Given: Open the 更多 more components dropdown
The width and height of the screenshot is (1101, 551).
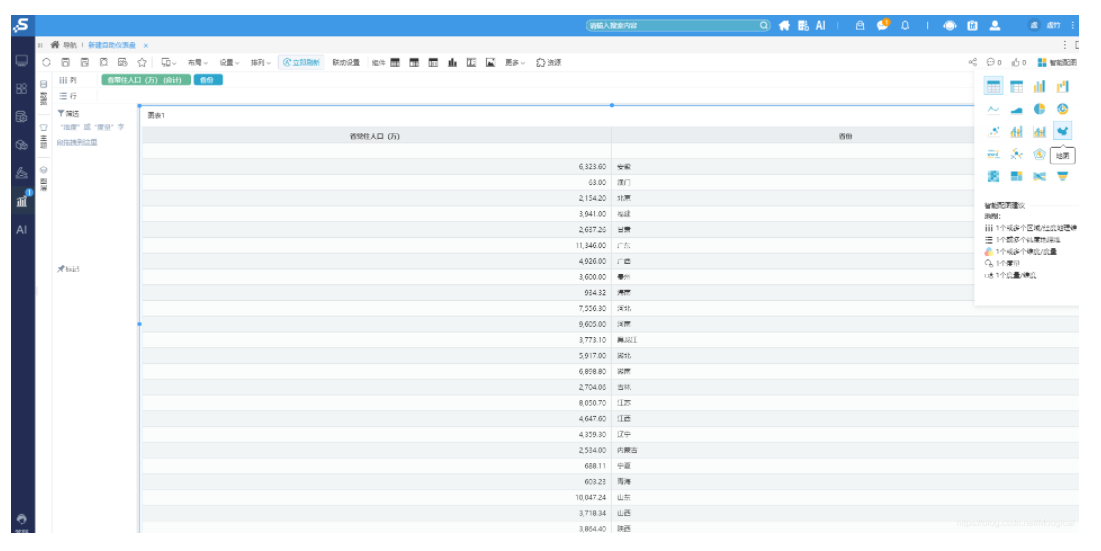Looking at the screenshot, I should click(x=515, y=62).
